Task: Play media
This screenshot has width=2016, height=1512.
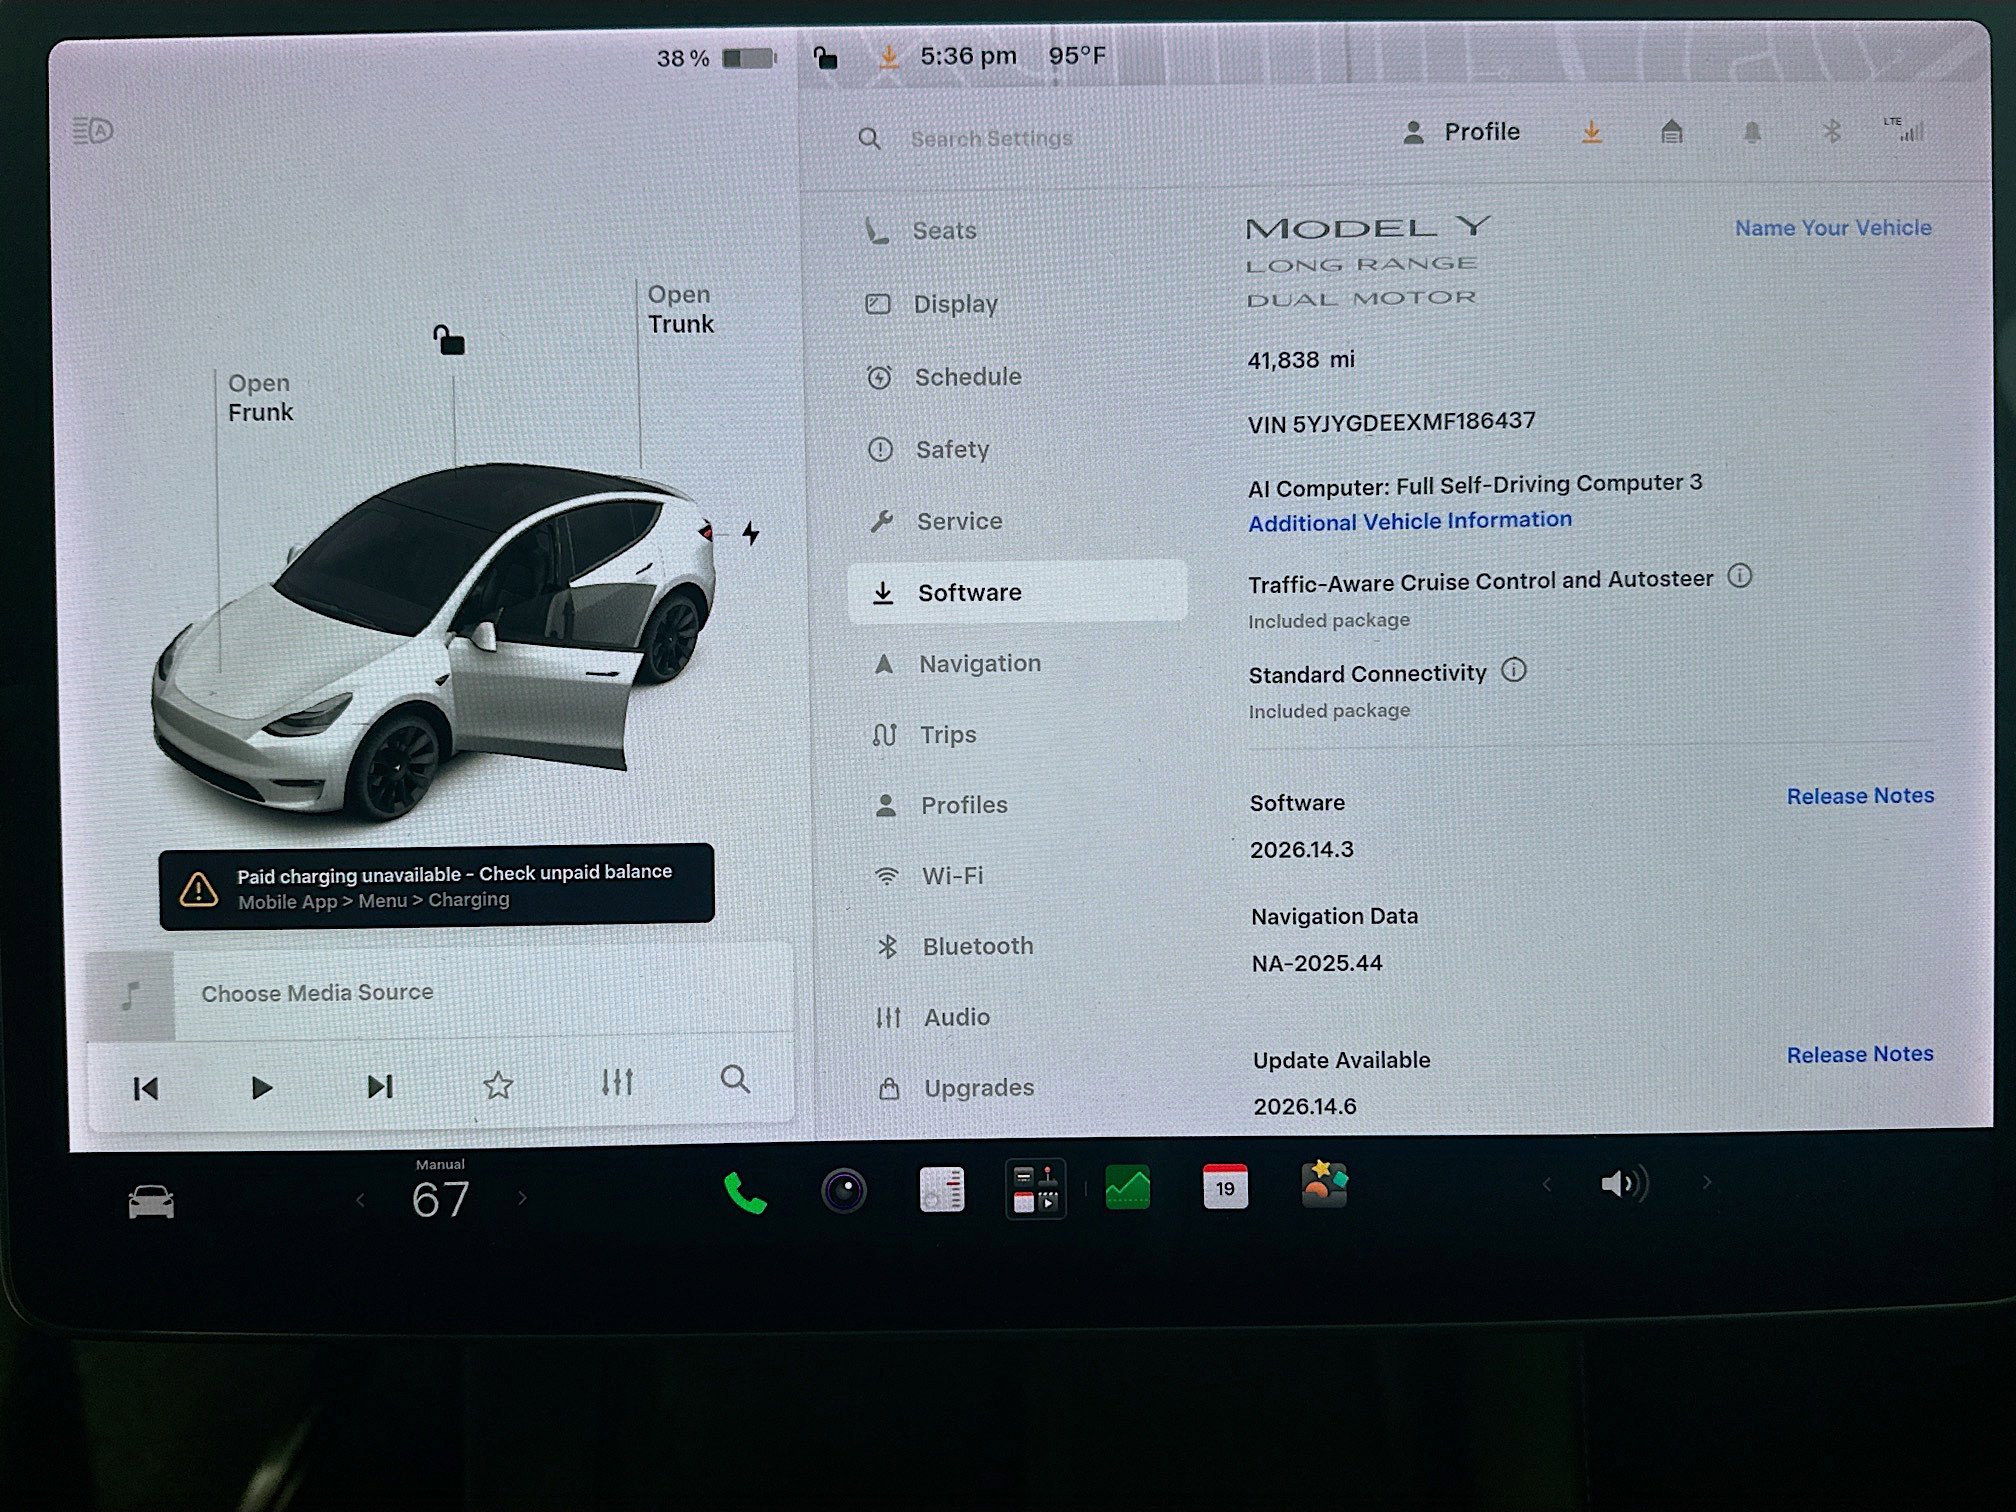Action: pos(262,1087)
